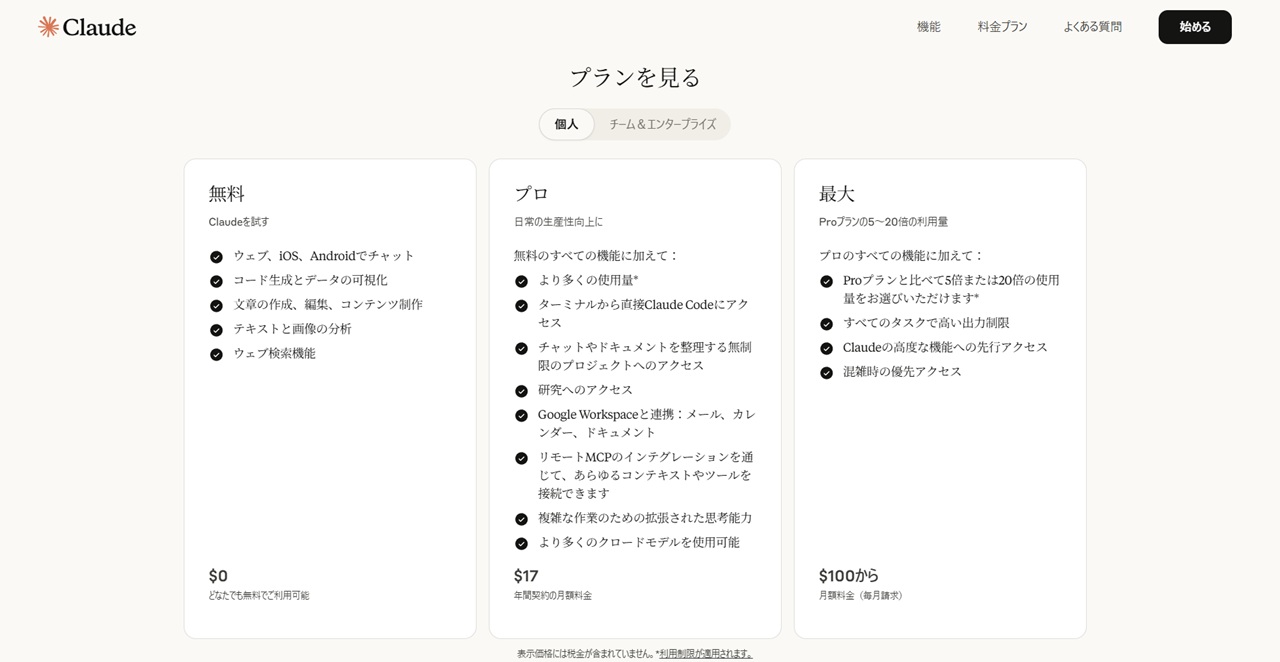1280x662 pixels.
Task: Open the よくある質問 navigation link
Action: click(x=1092, y=27)
